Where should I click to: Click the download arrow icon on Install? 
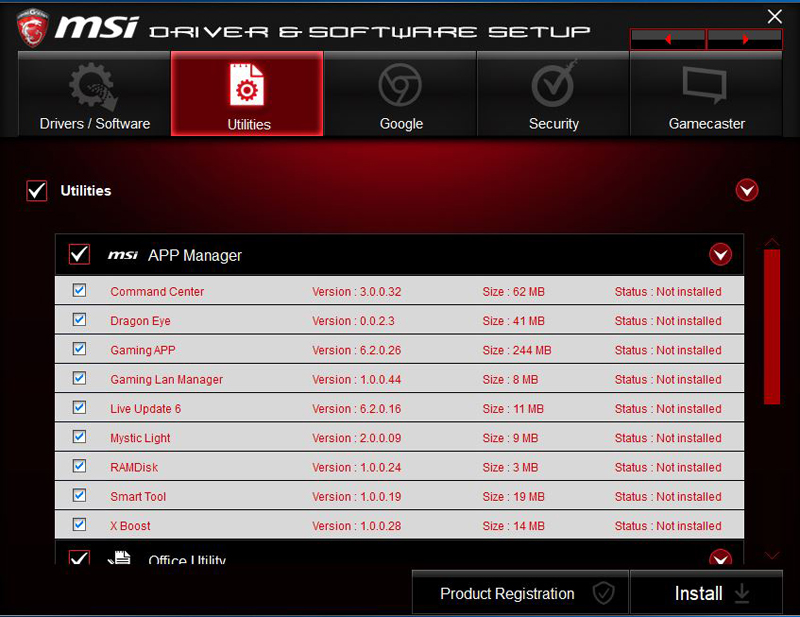click(742, 594)
